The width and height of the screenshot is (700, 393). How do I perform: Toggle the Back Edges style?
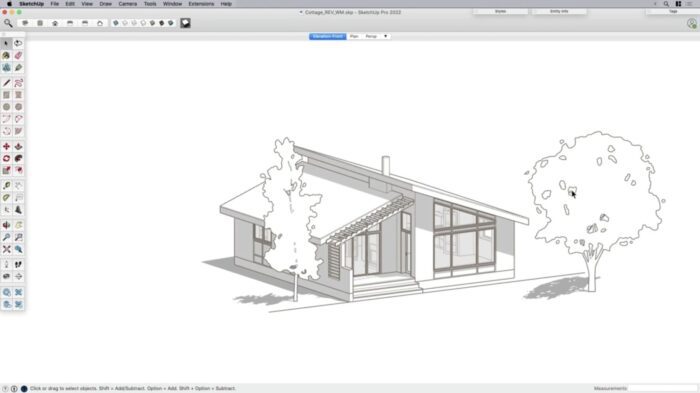click(x=125, y=23)
